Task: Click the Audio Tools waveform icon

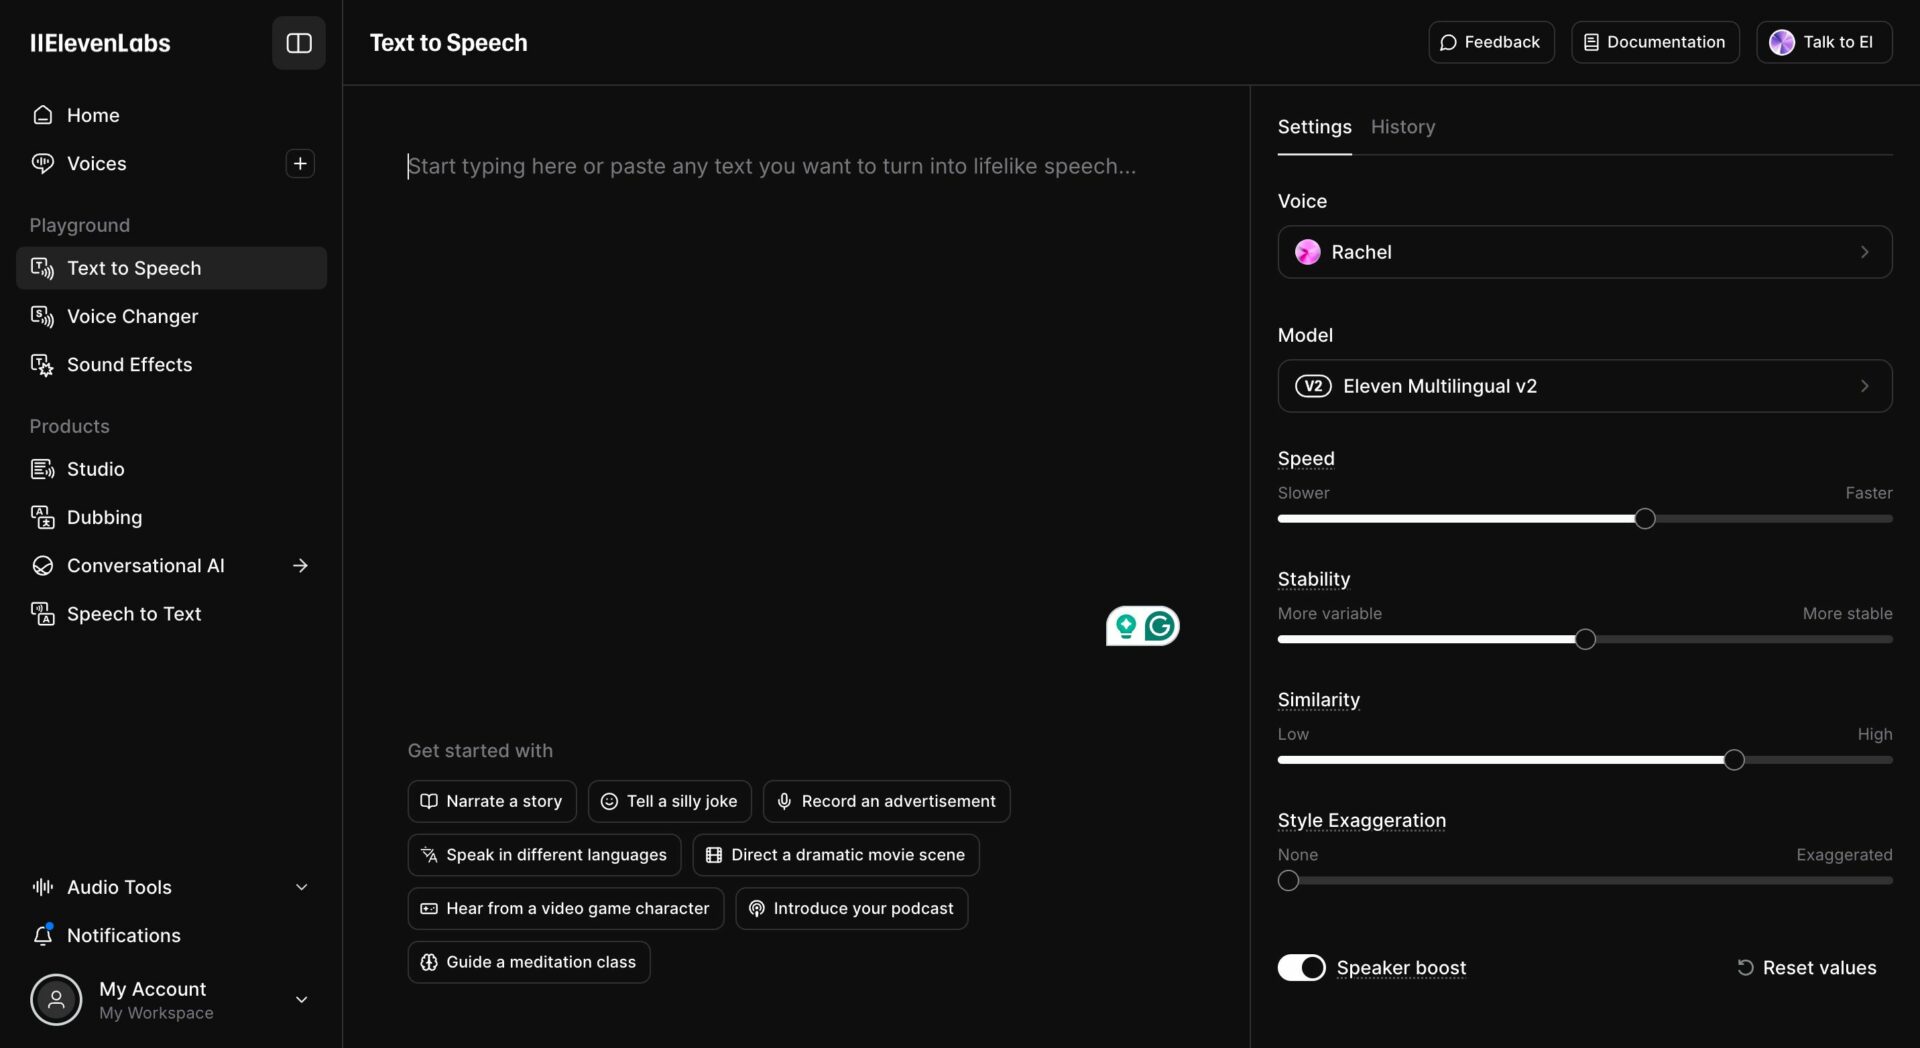Action: (42, 887)
